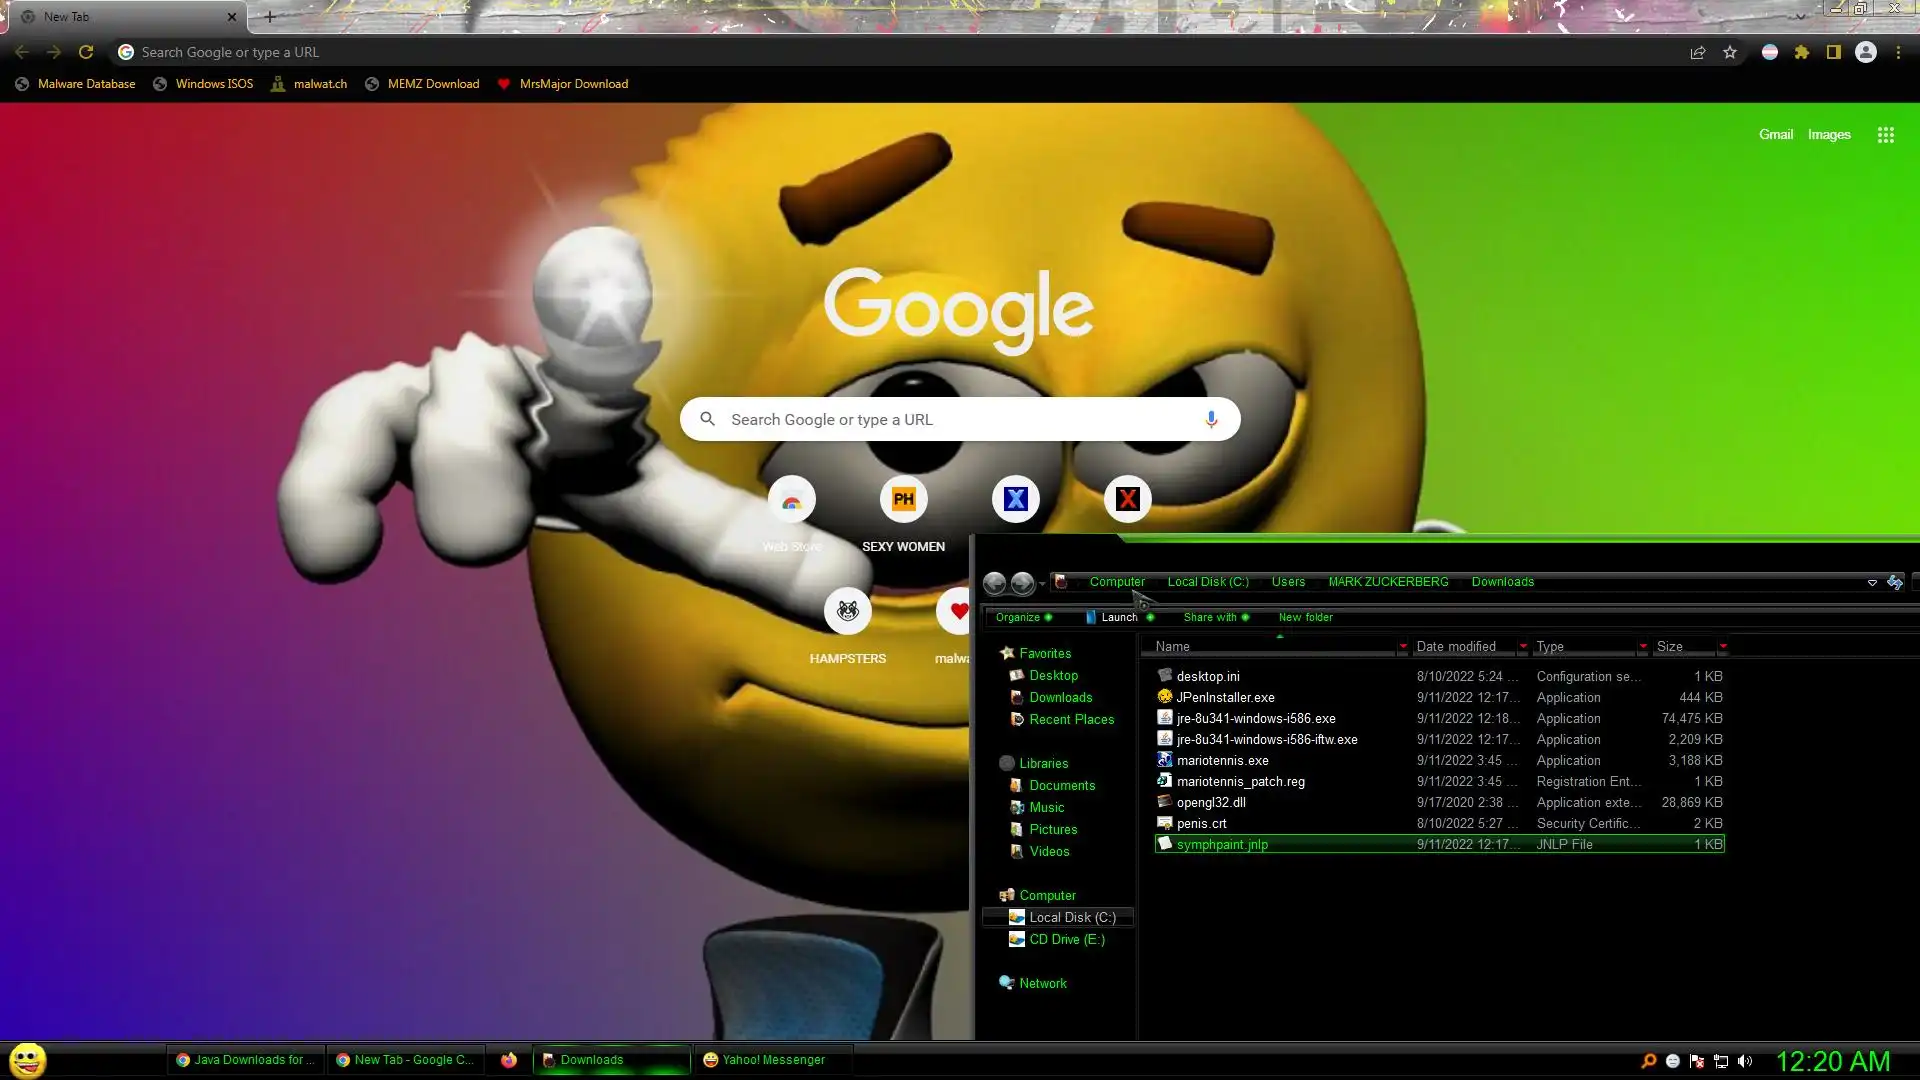Click the Firefox taskbar icon
1920x1080 pixels.
[509, 1060]
